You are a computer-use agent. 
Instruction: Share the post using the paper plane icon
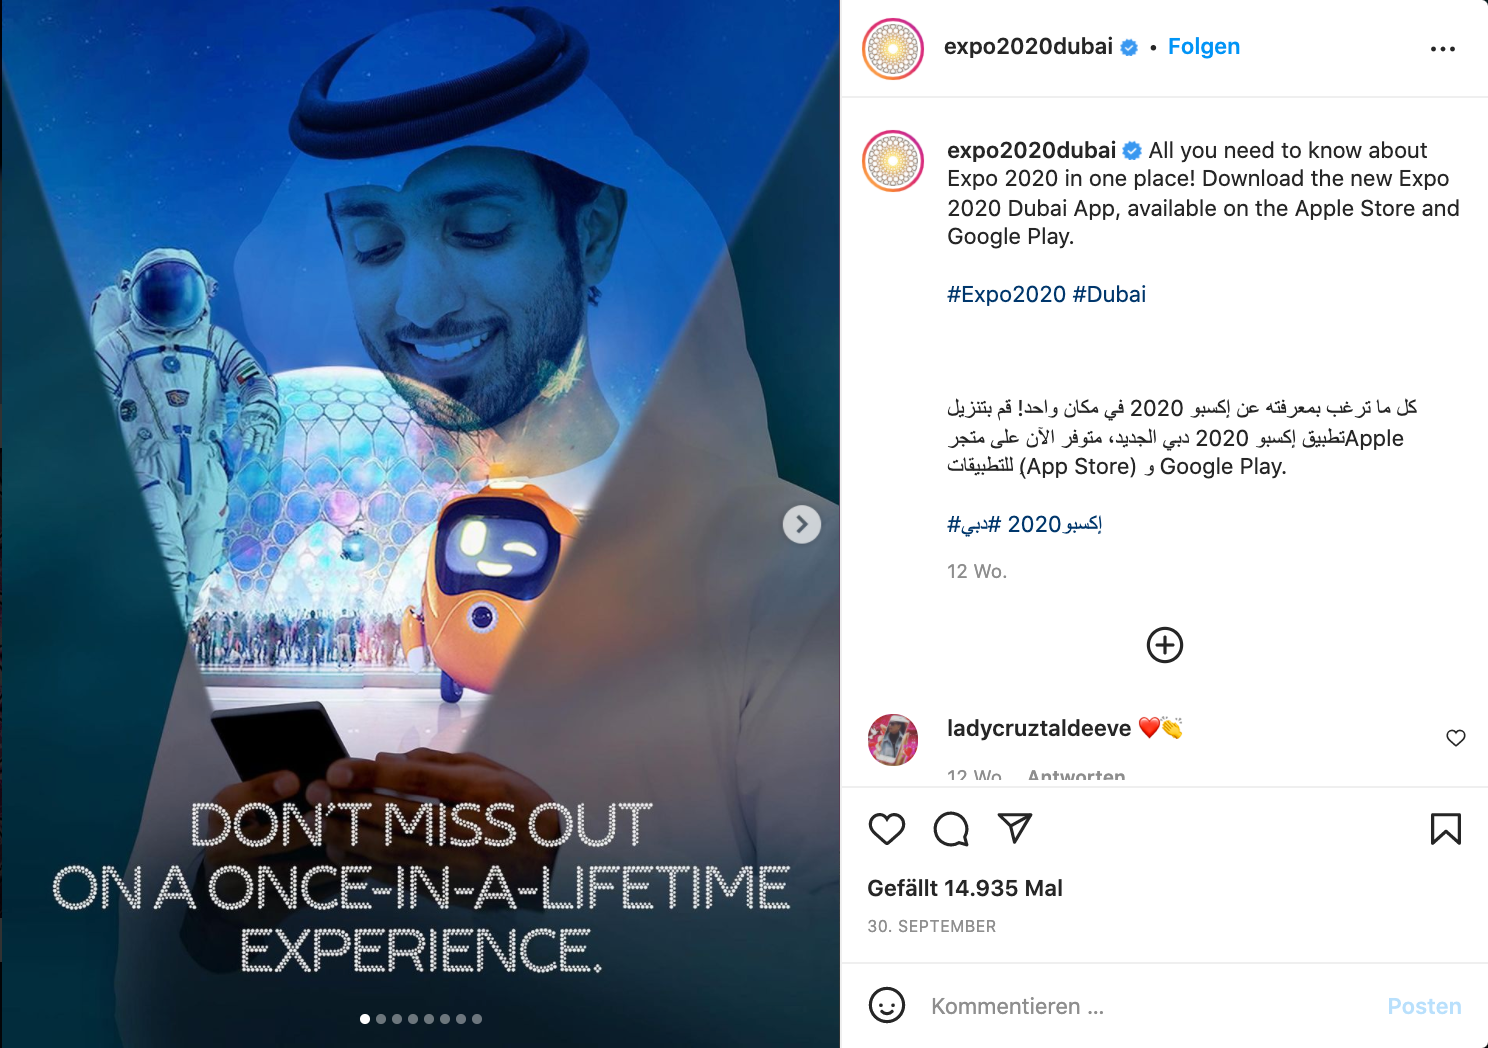coord(1015,828)
